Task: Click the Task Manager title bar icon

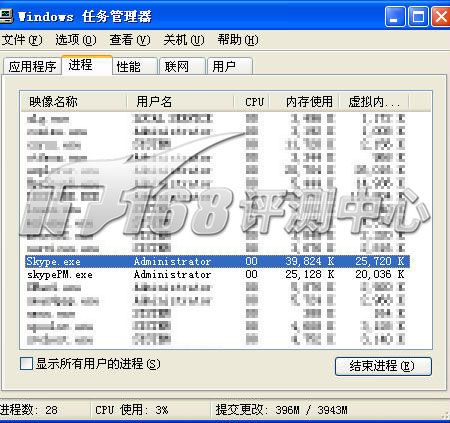Action: click(6, 16)
